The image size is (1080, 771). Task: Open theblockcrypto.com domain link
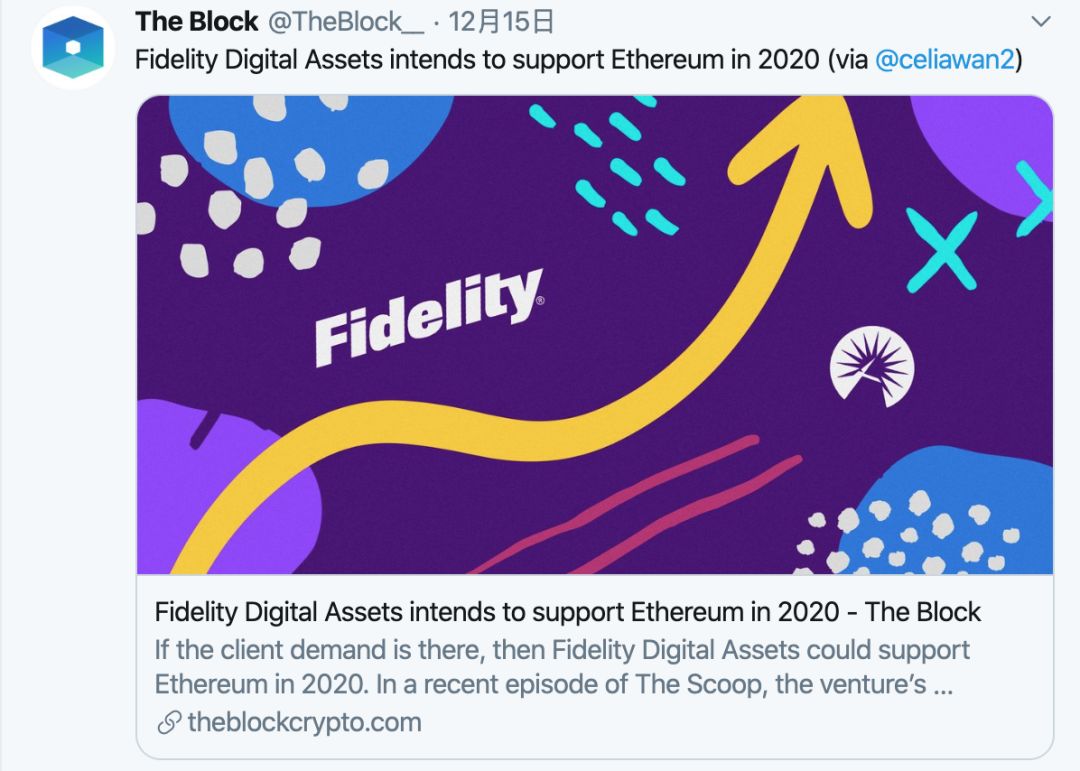(x=304, y=722)
